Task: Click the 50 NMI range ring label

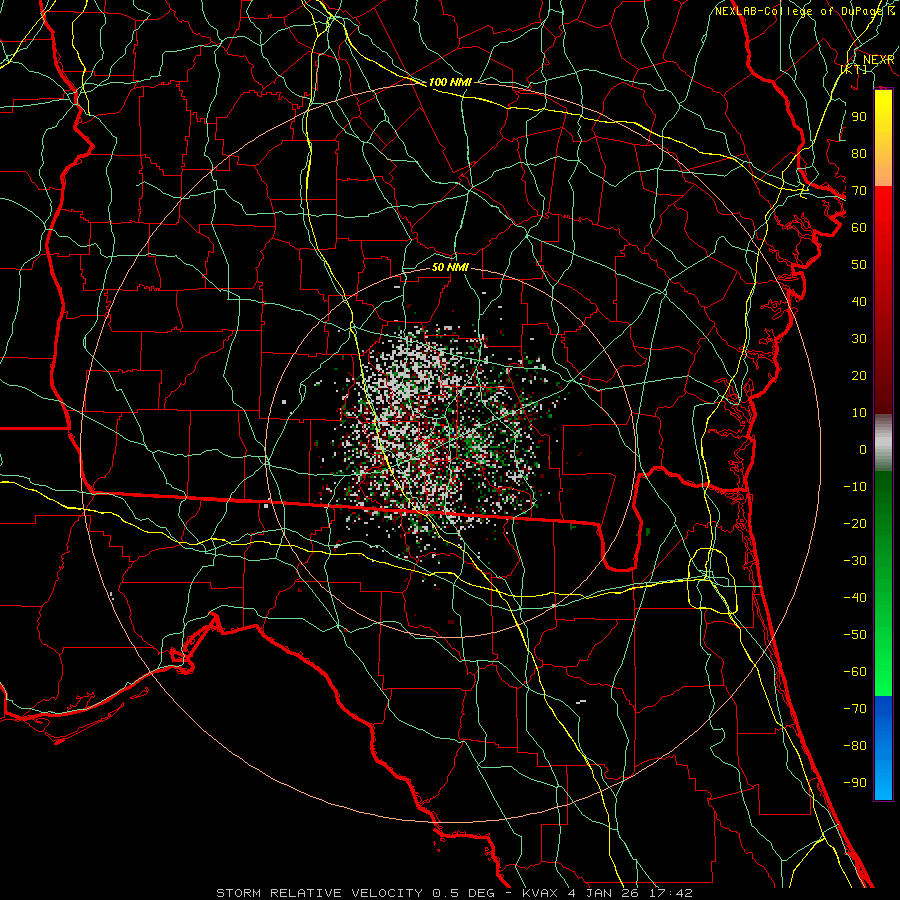Action: [x=450, y=267]
